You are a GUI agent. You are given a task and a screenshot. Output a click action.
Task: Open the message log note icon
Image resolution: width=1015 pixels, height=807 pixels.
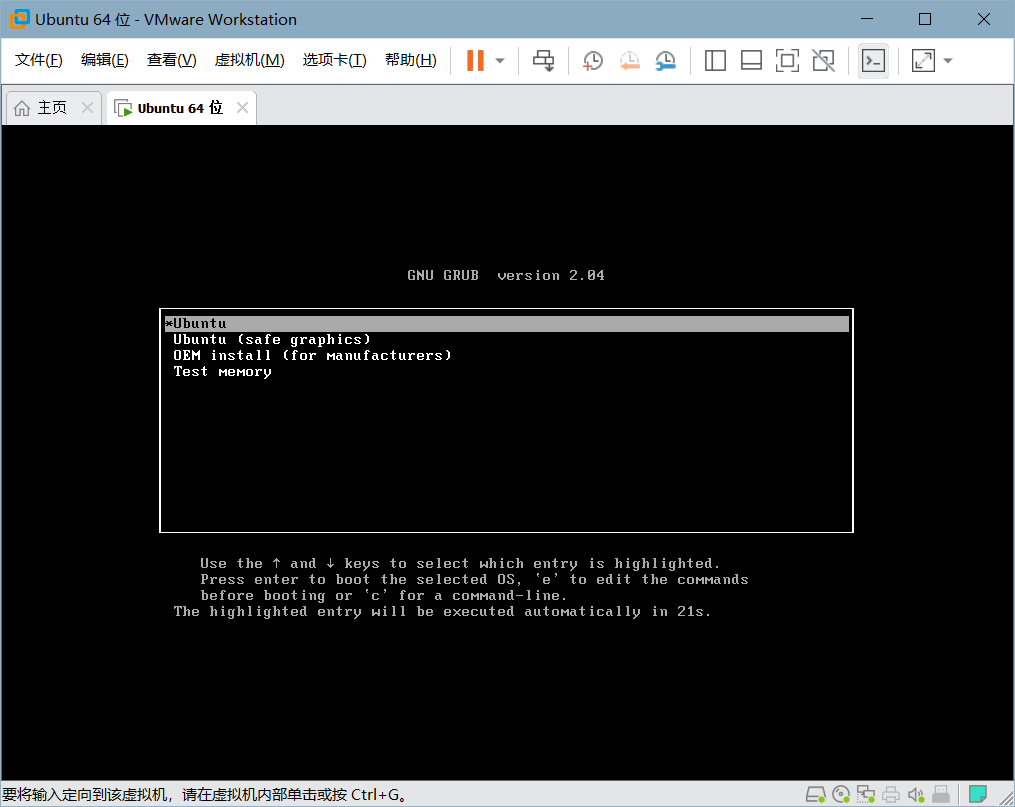977,794
